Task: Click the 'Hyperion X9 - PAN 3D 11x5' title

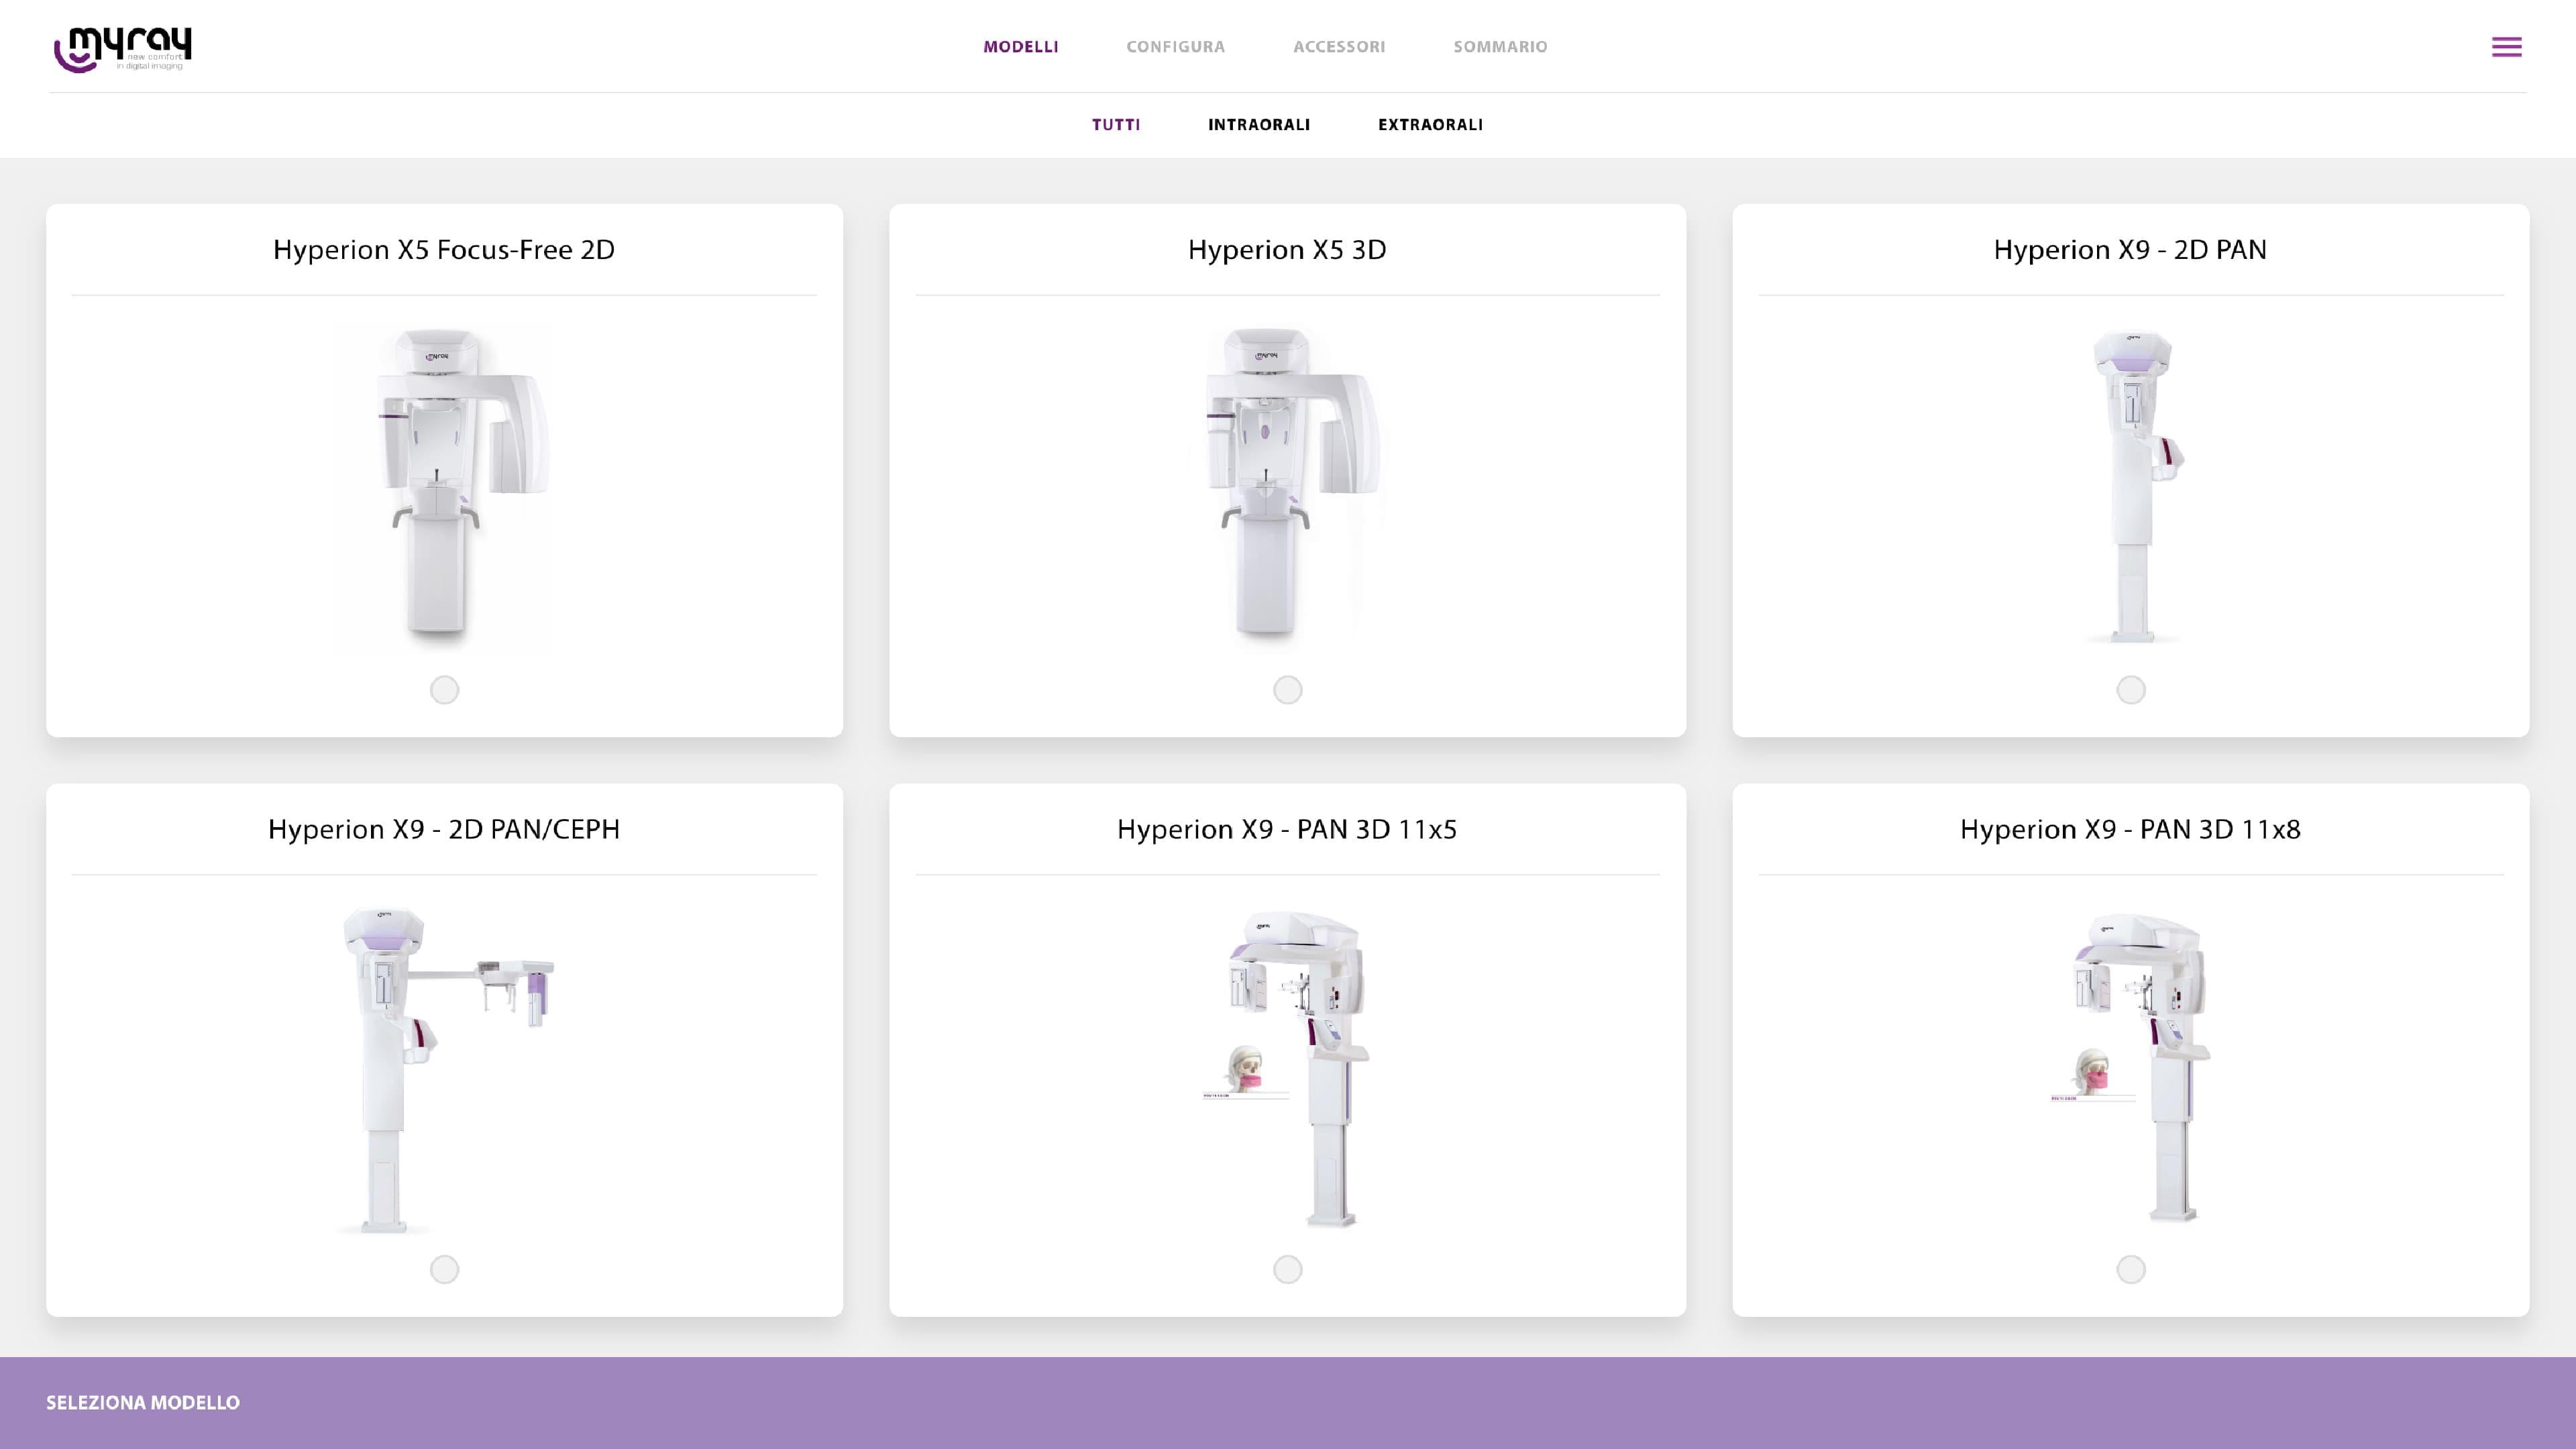Action: (x=1287, y=829)
